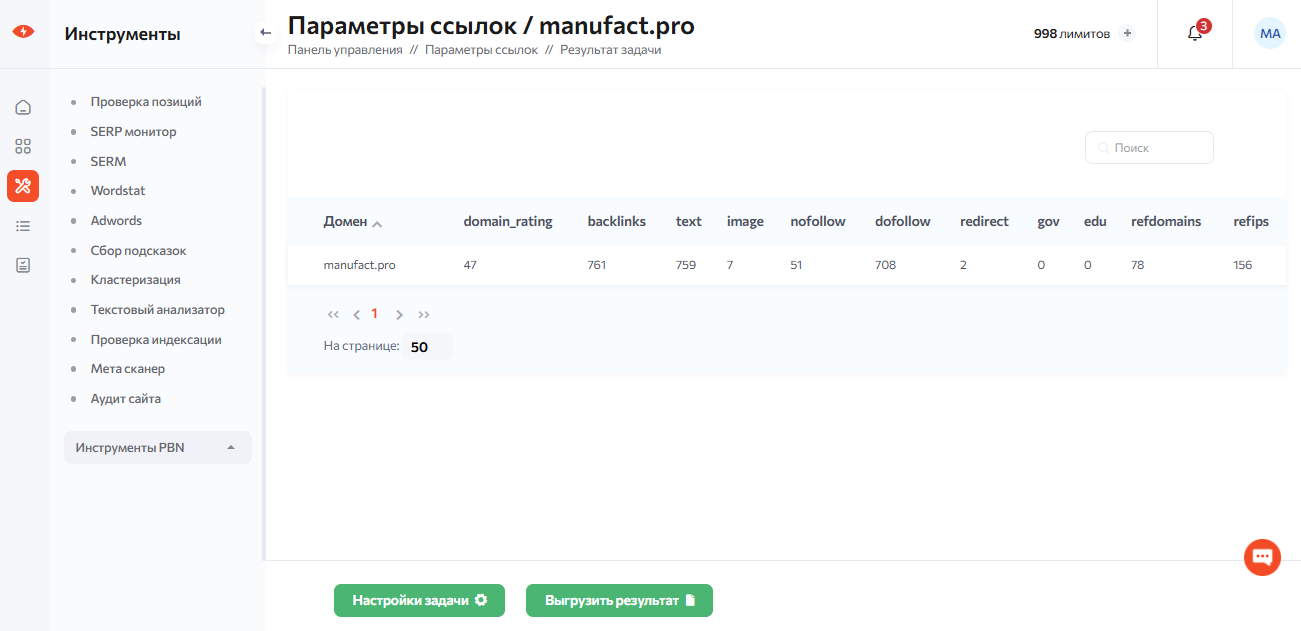Open Мета сканер tool
Screen dimensions: 1301x631
(127, 369)
